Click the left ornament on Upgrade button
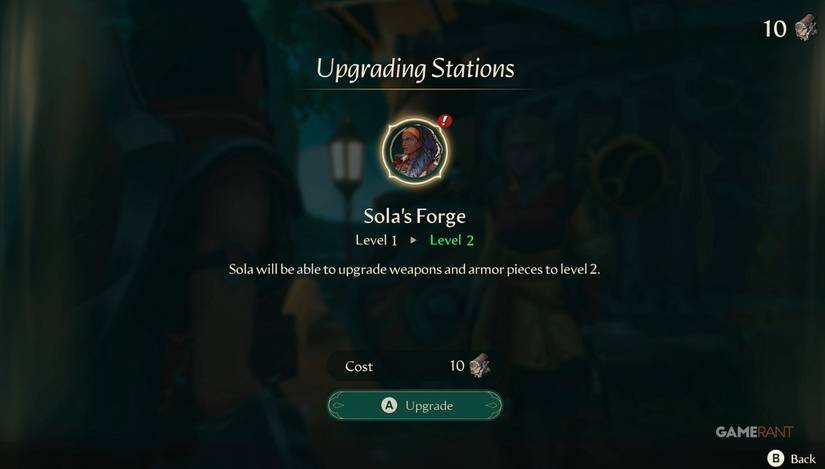The image size is (825, 469). click(338, 405)
